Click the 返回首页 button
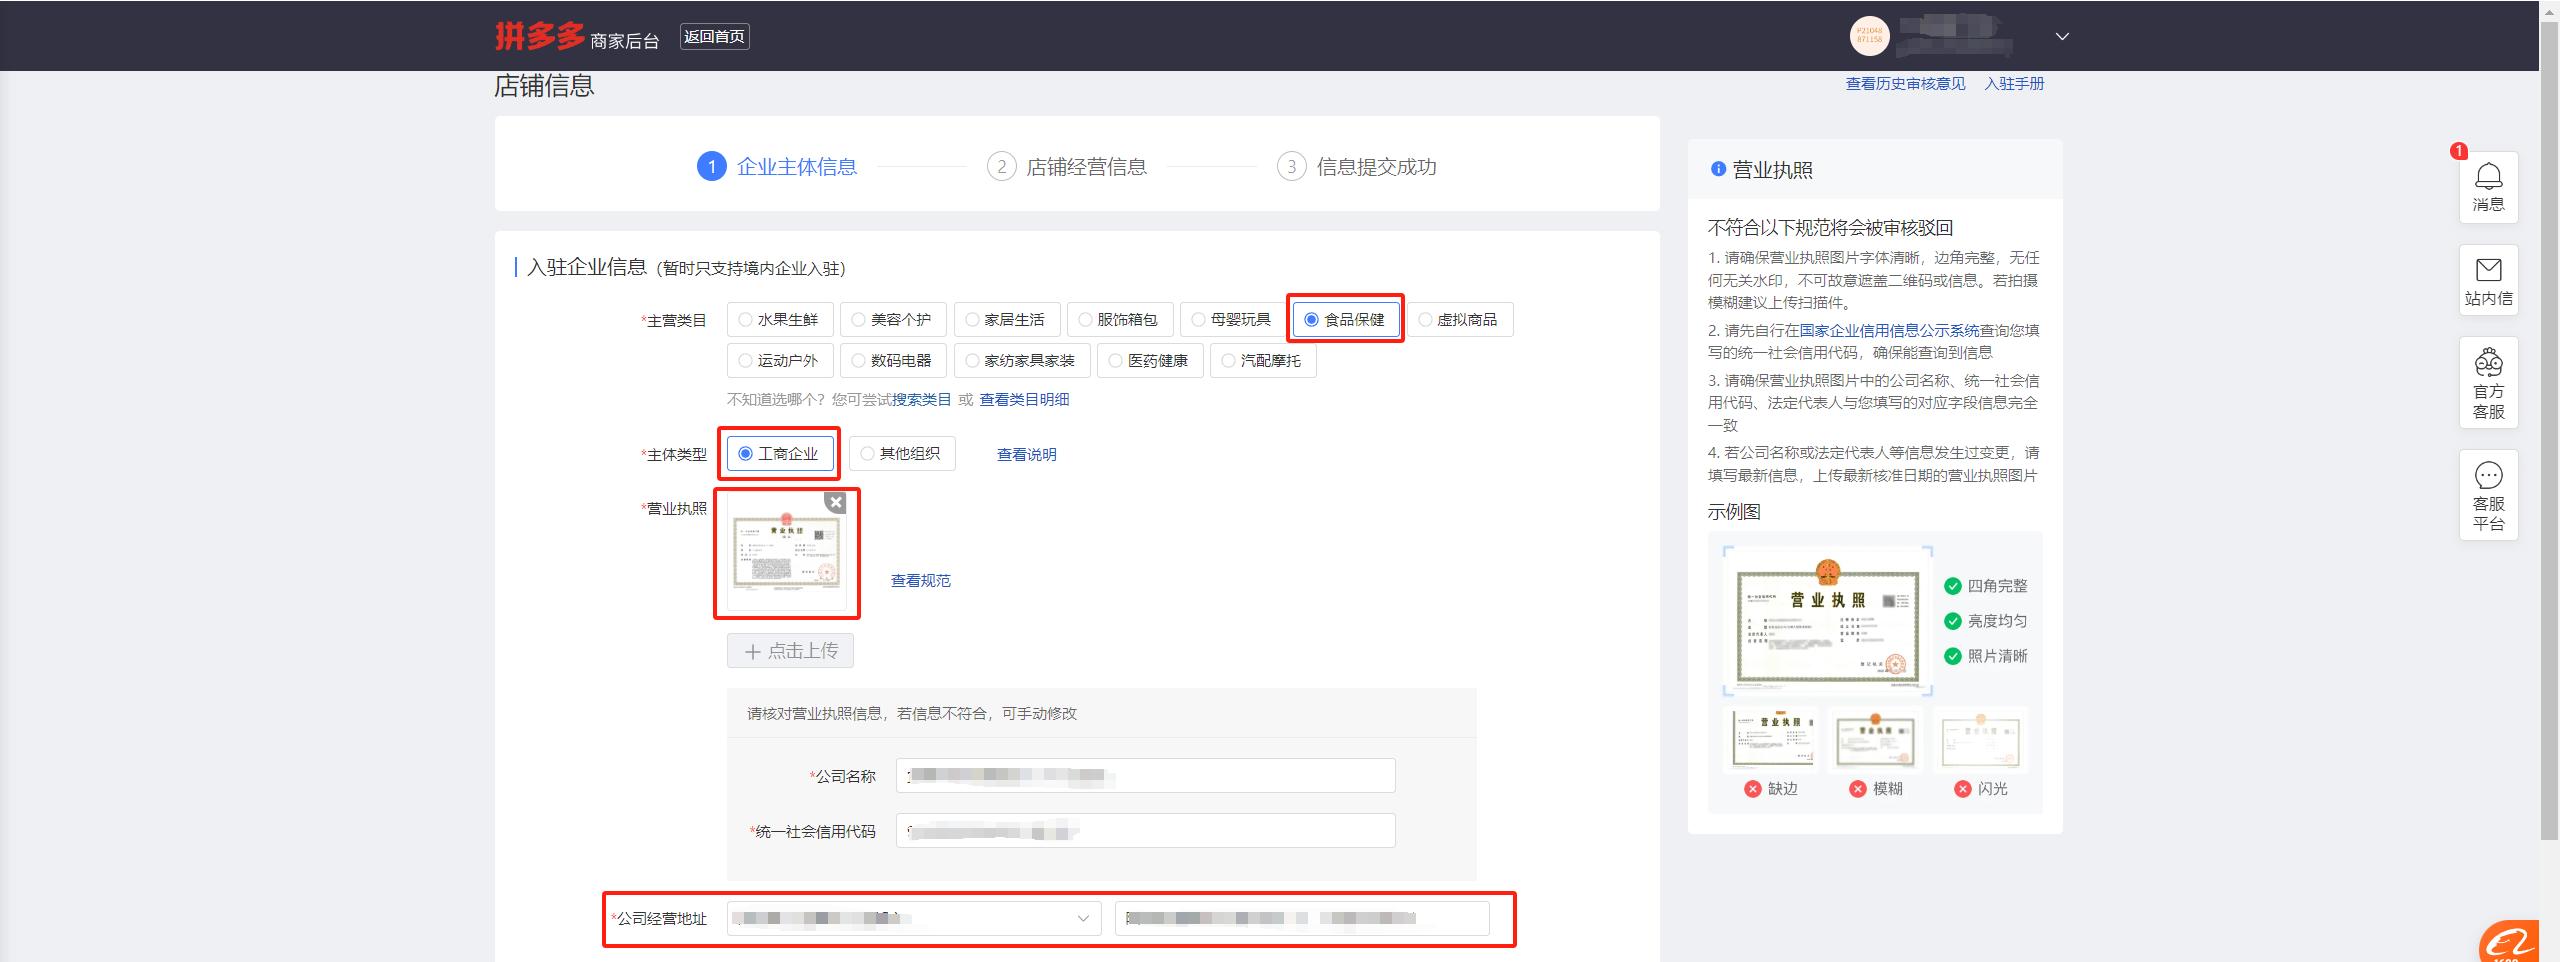The image size is (2560, 962). tap(714, 36)
